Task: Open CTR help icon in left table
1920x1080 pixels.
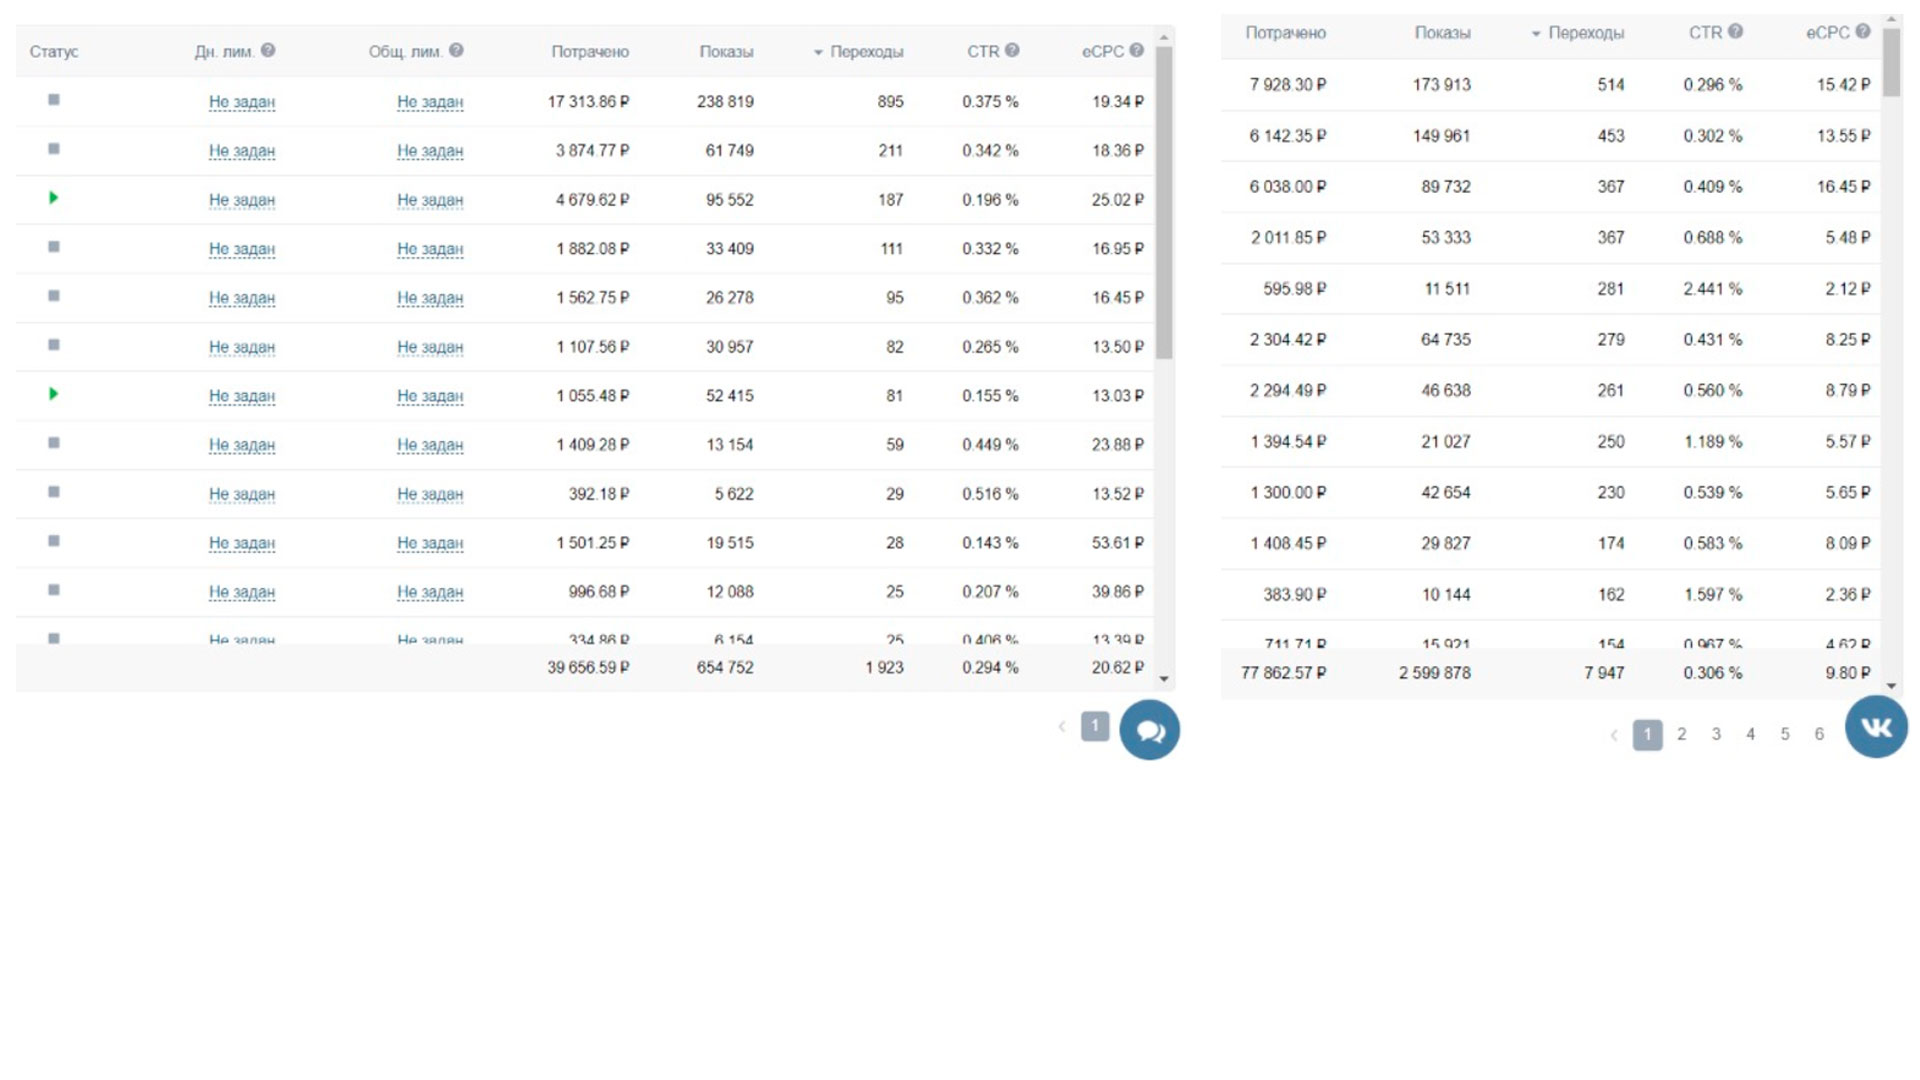Action: [1012, 51]
